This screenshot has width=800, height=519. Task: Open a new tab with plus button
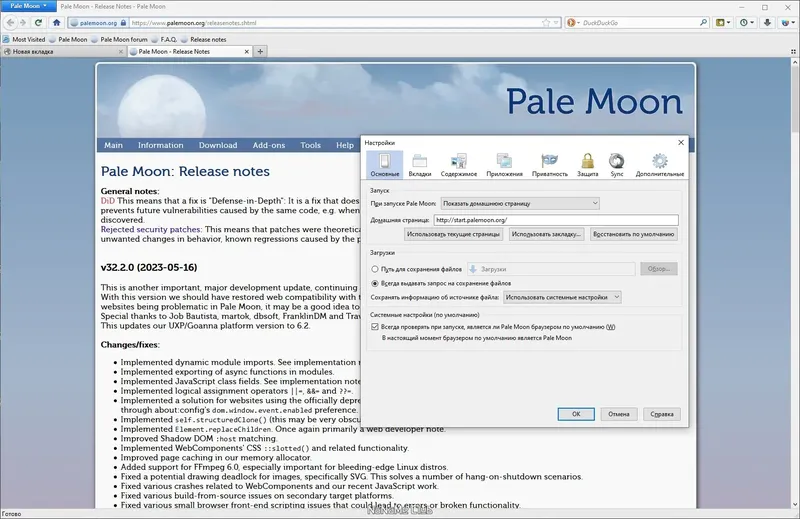260,52
